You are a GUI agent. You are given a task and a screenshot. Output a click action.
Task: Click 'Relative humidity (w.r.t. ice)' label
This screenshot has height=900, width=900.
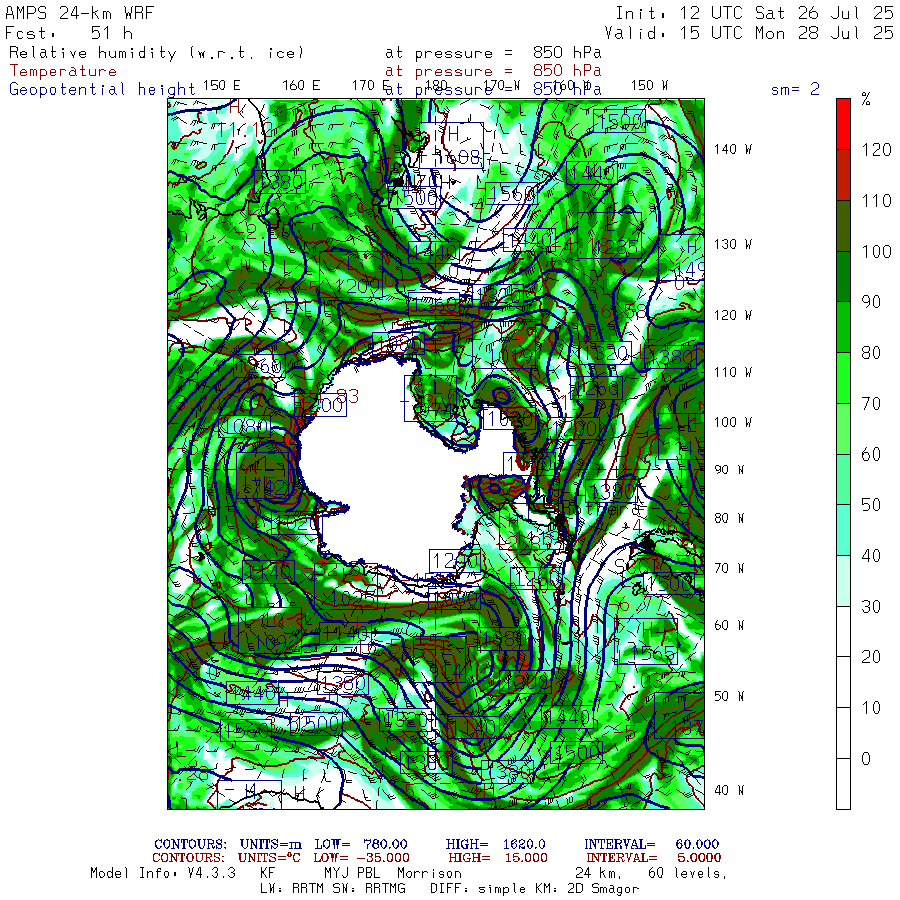pyautogui.click(x=156, y=53)
